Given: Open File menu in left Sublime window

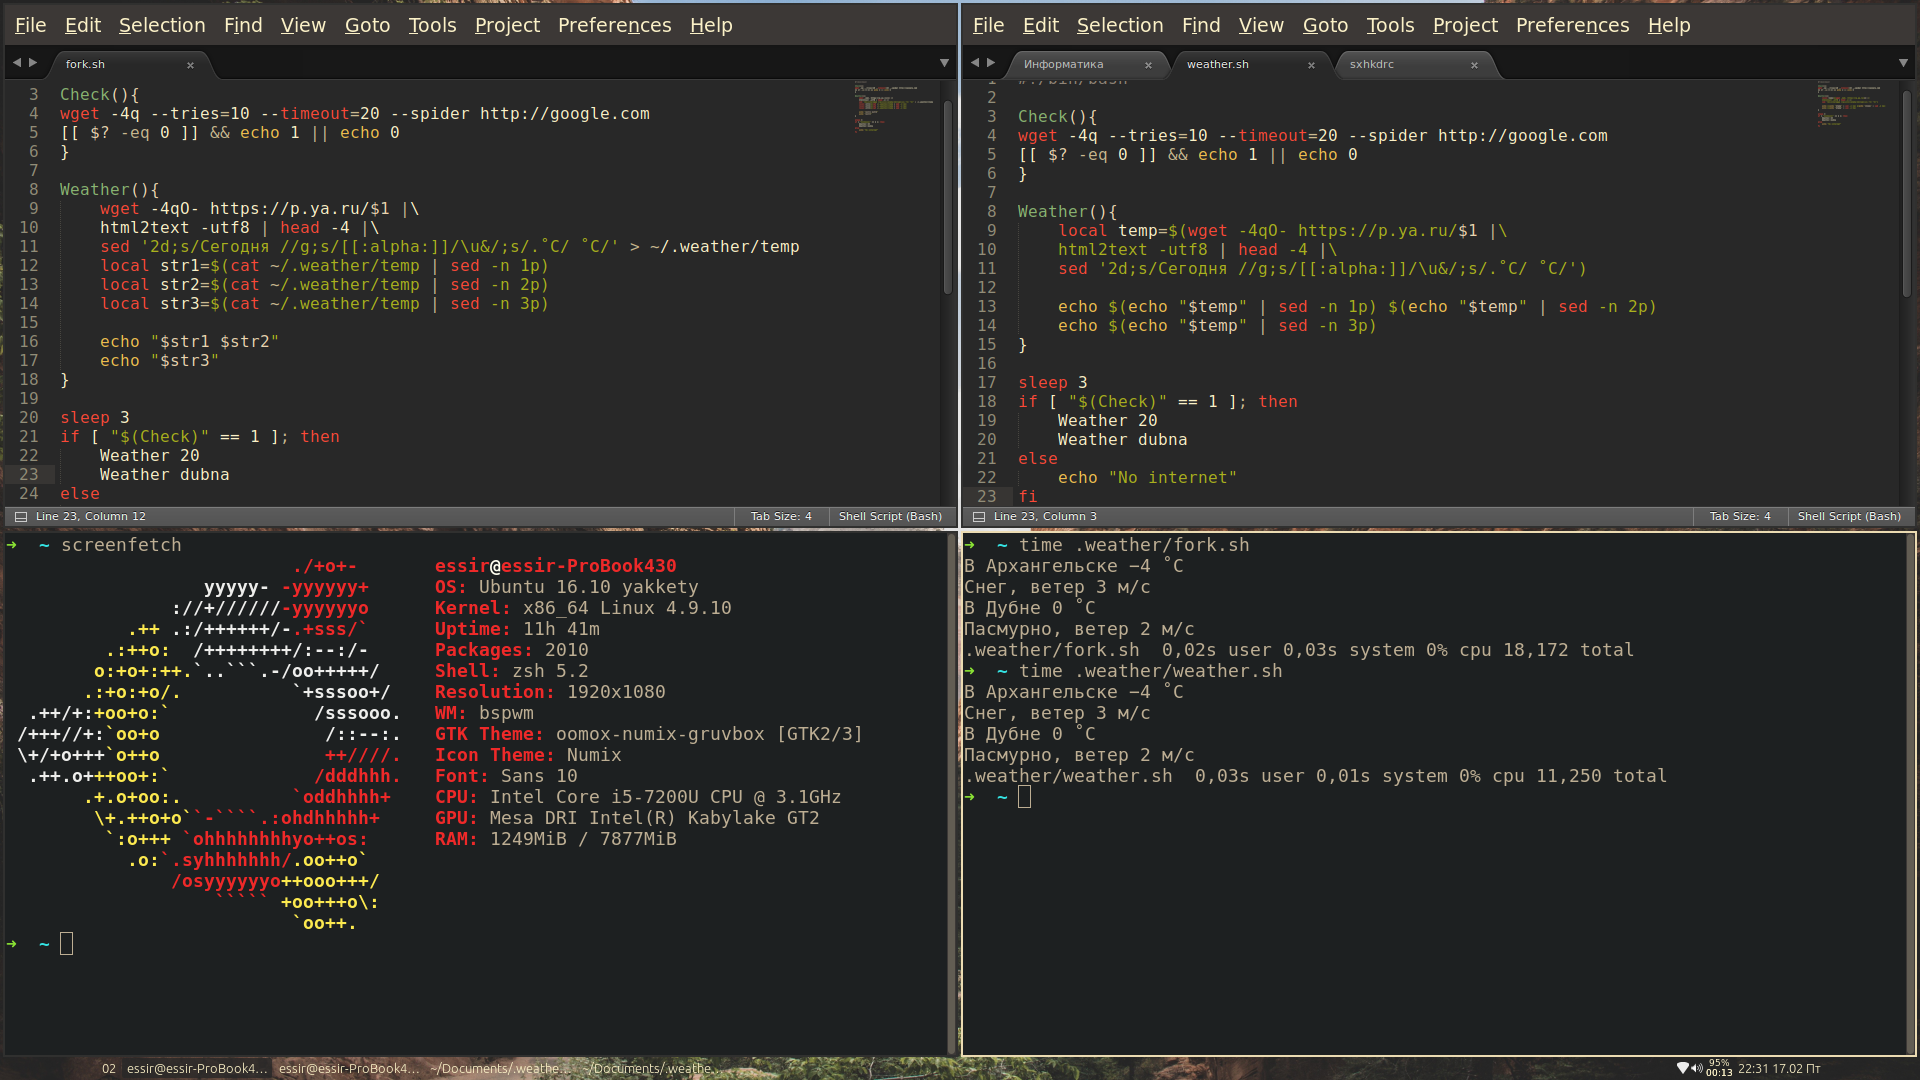Looking at the screenshot, I should [30, 25].
